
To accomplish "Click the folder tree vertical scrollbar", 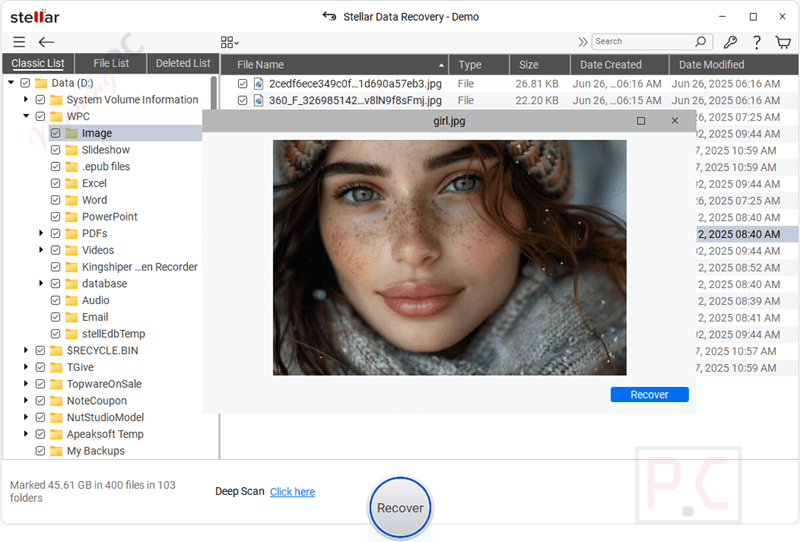I will (x=214, y=92).
